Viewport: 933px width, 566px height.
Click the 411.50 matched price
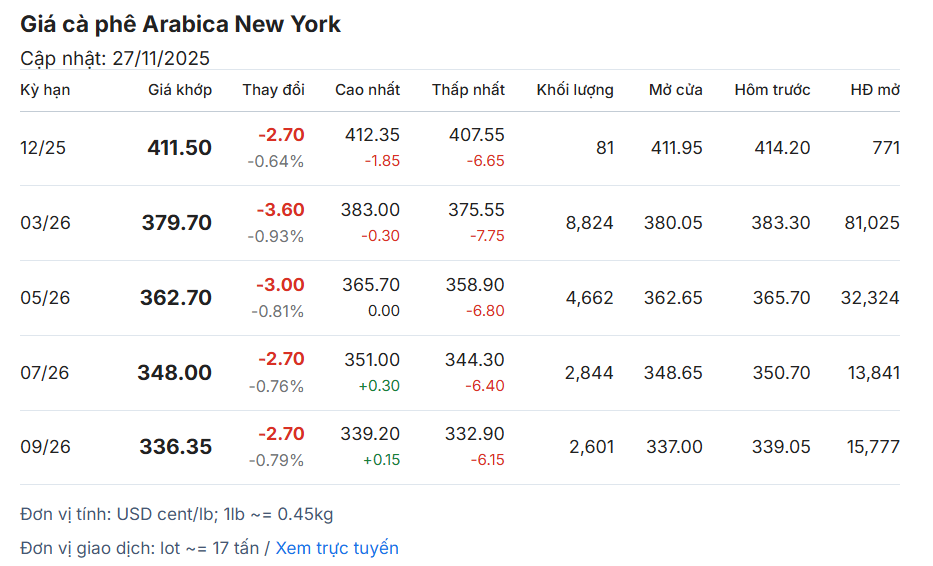[180, 148]
